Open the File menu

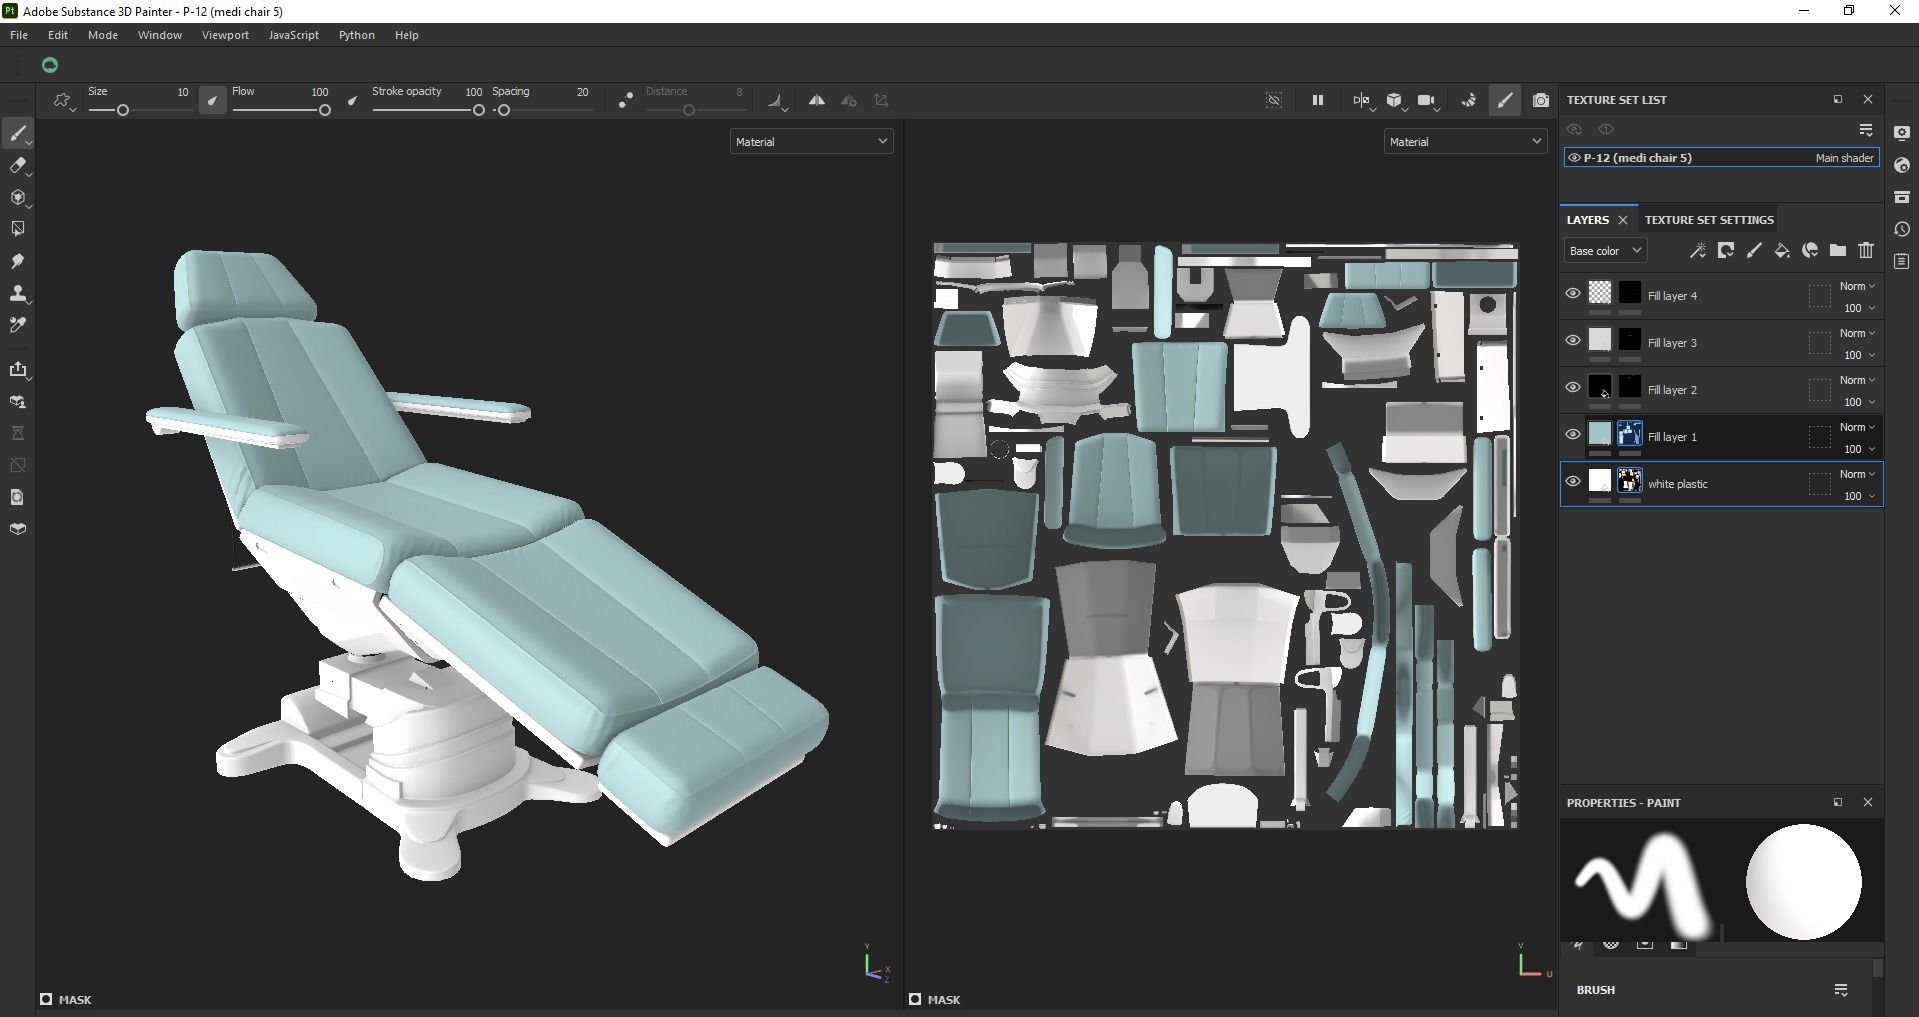[19, 35]
